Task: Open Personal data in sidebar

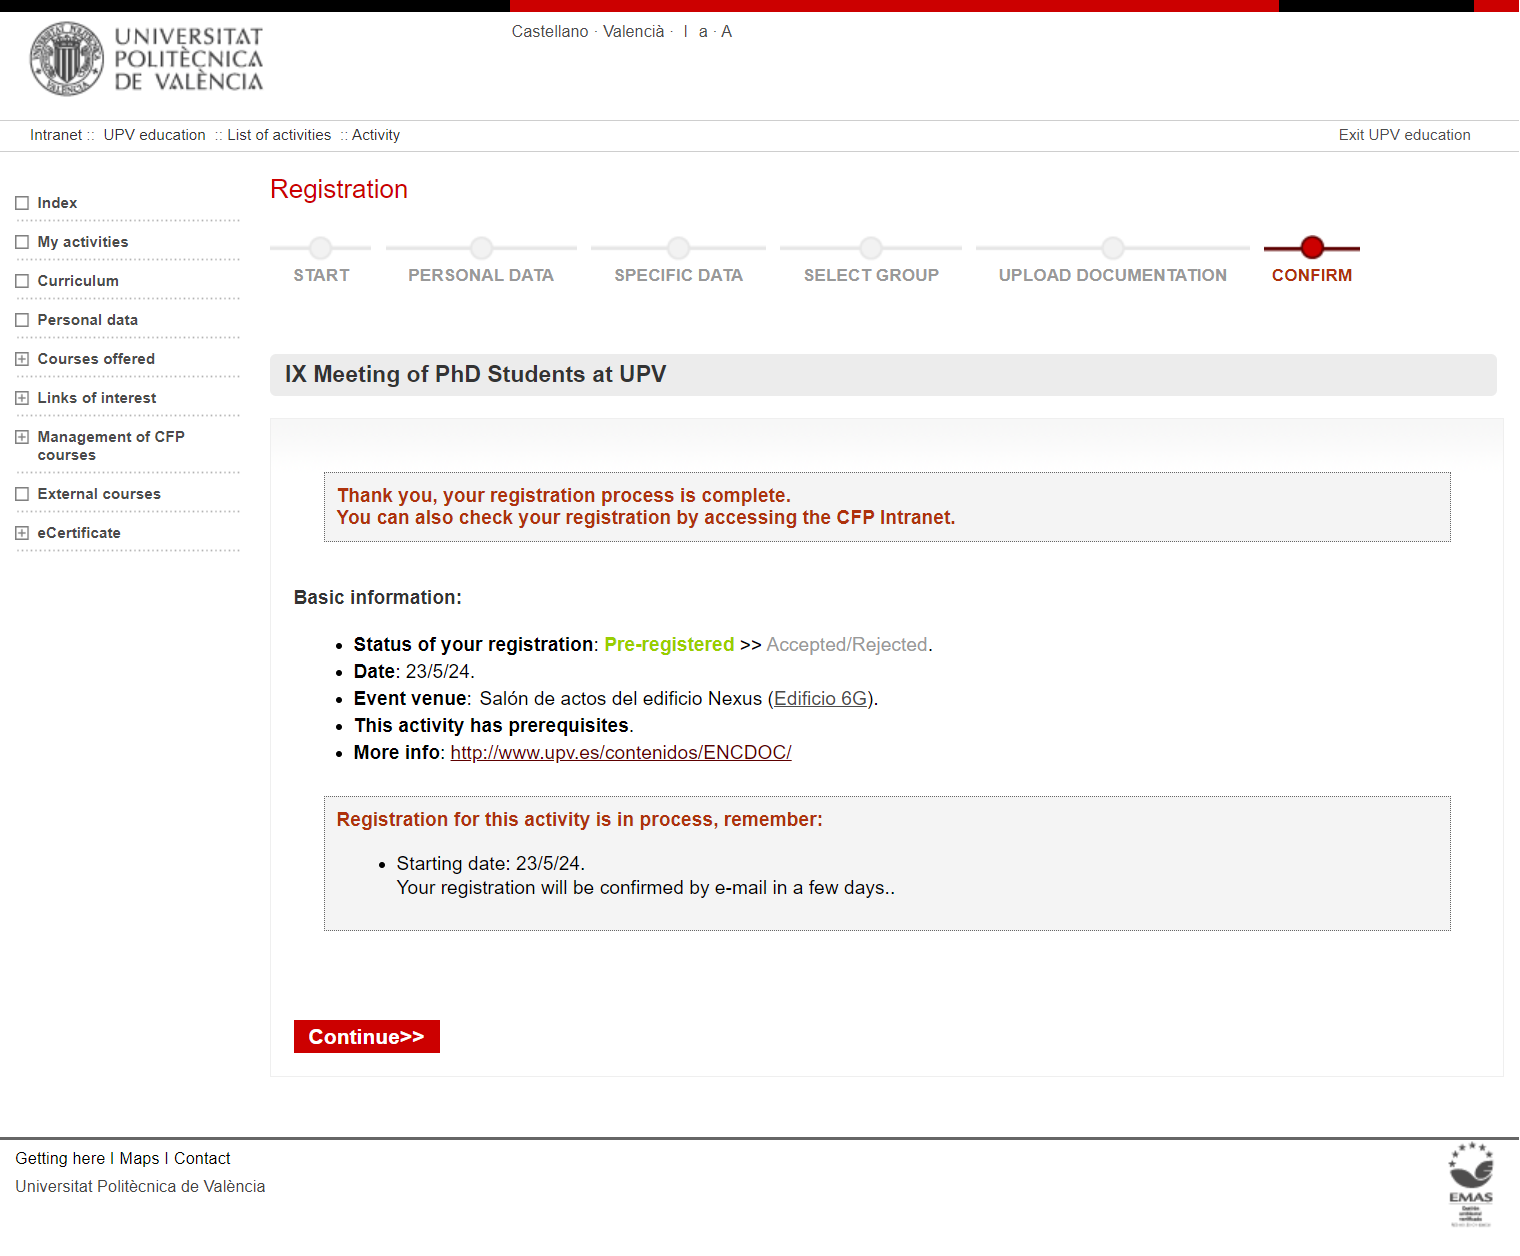Action: (x=87, y=320)
